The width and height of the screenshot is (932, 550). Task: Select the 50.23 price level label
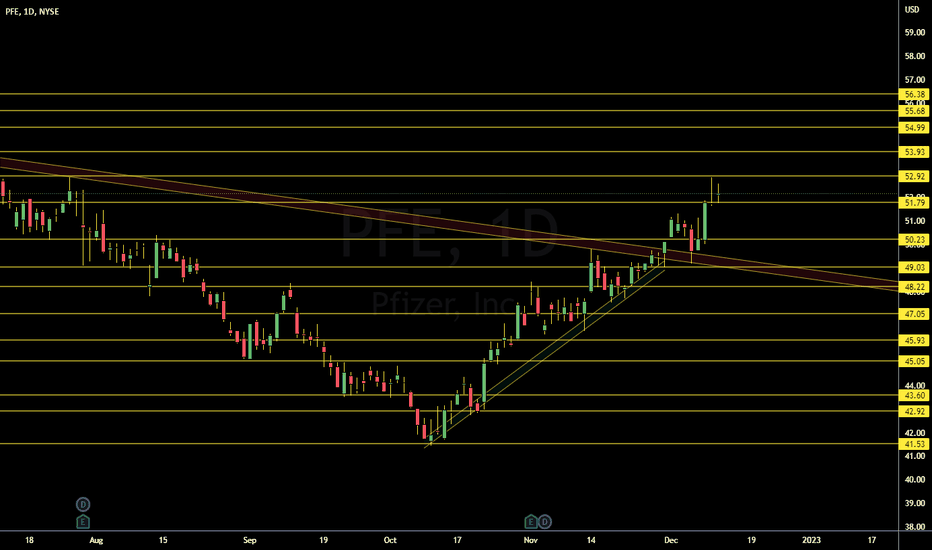(x=914, y=240)
